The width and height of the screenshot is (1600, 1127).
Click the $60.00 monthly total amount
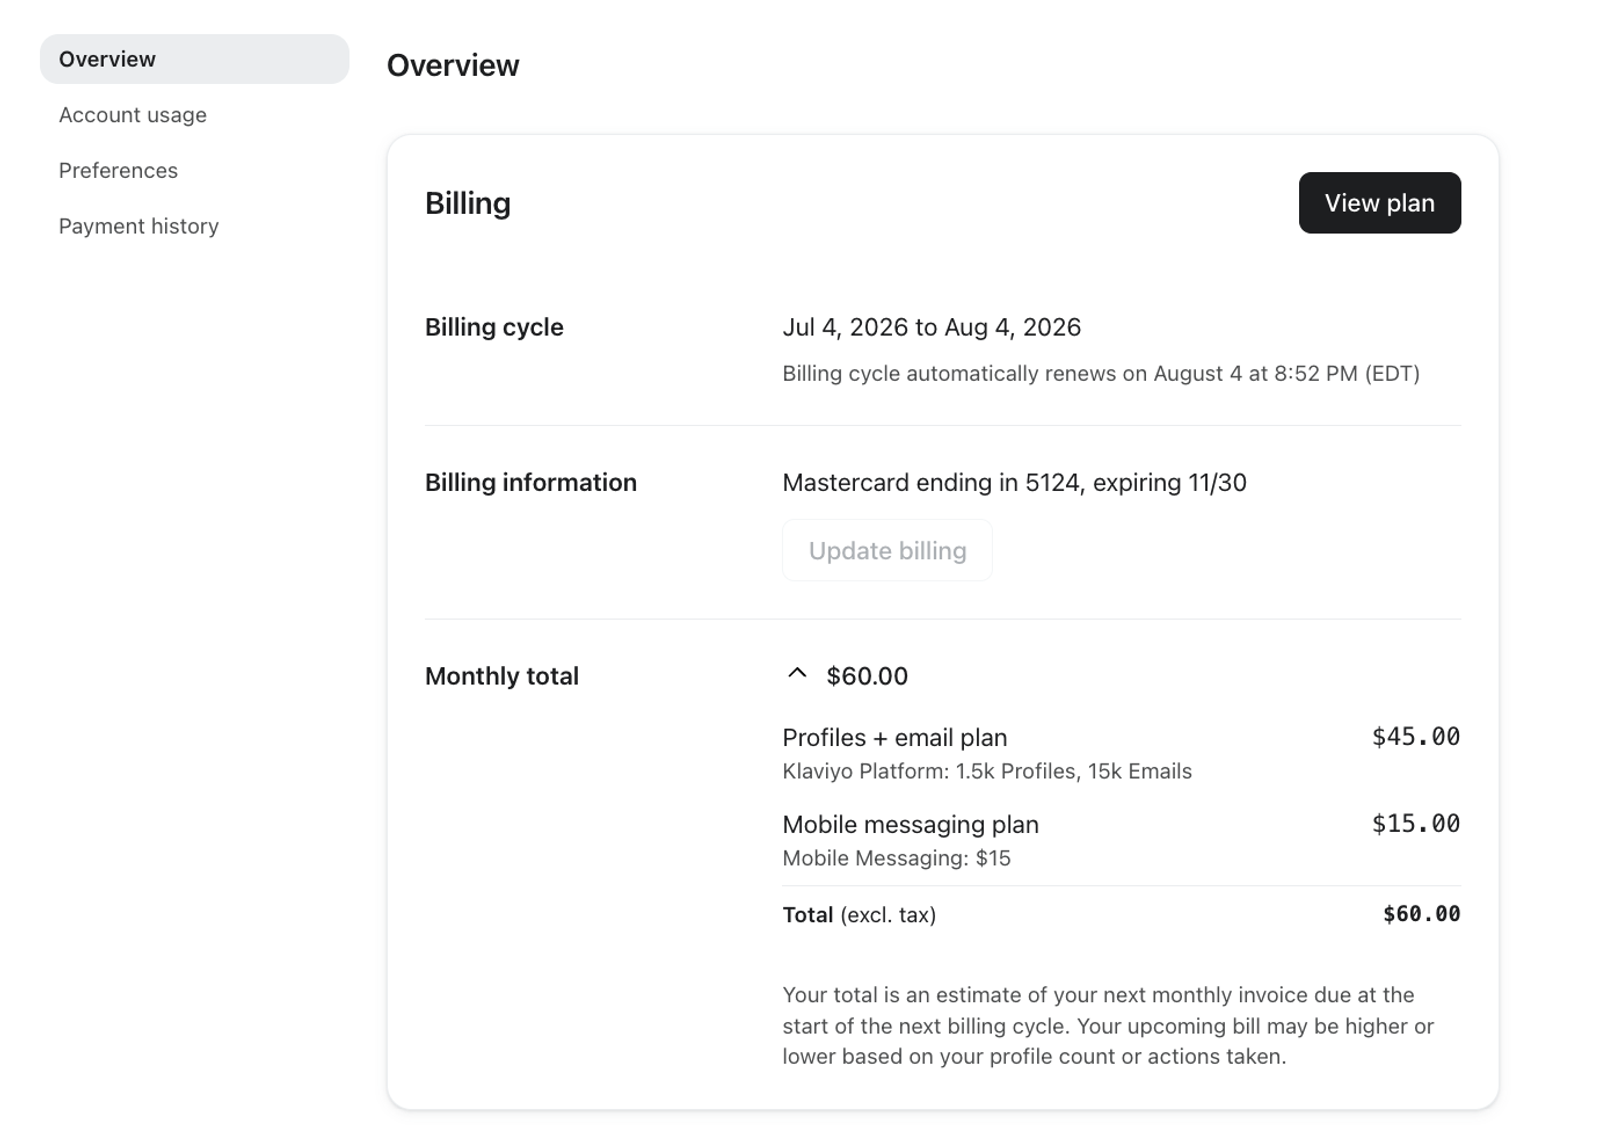point(867,676)
